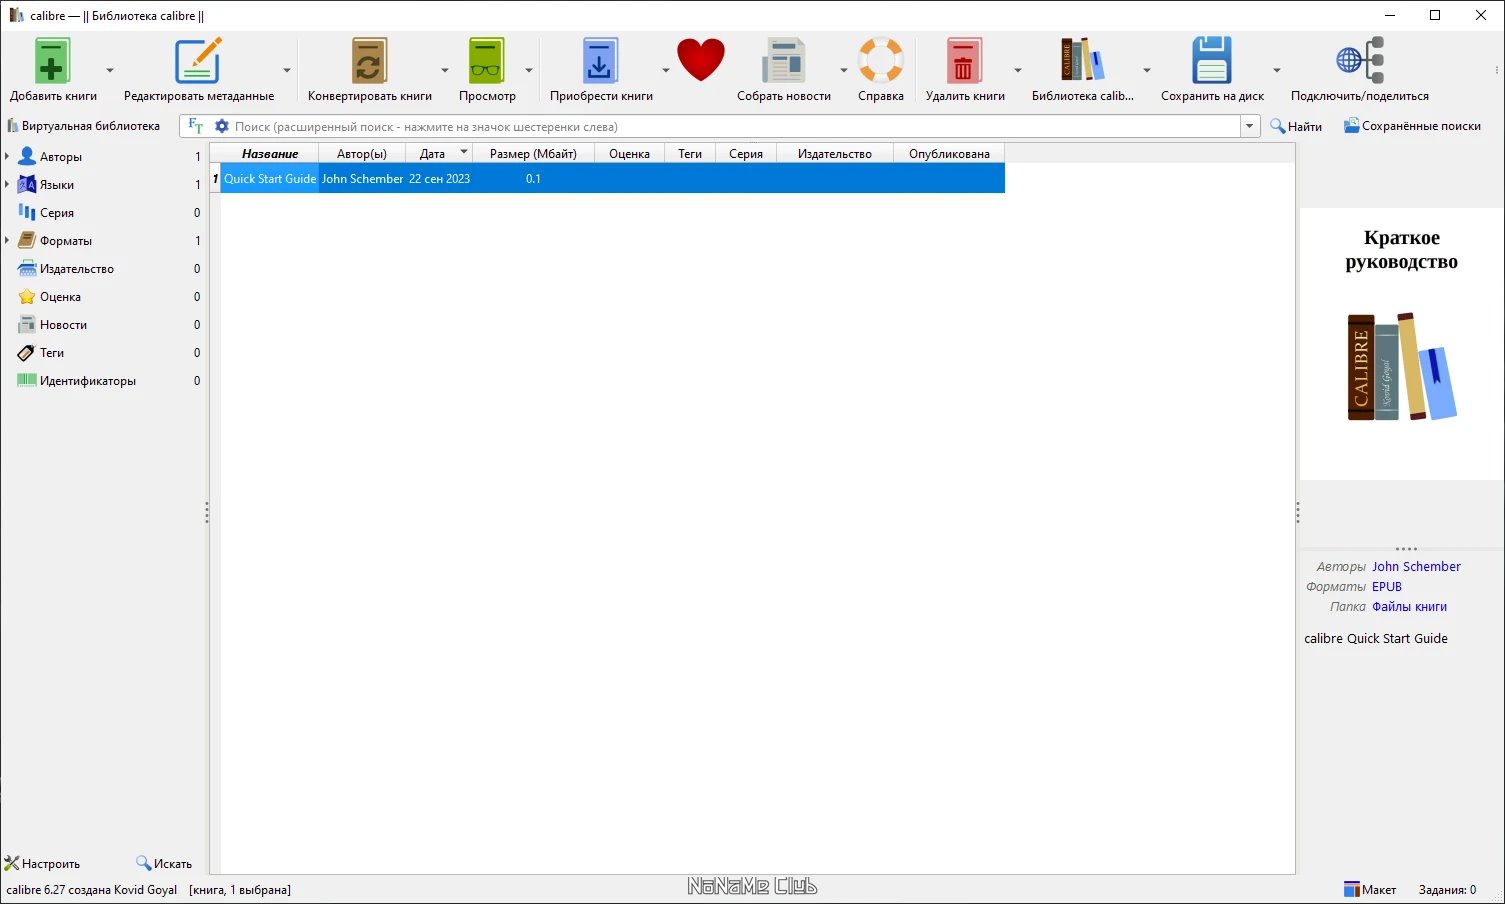Select Издательство in the tag browser

click(77, 269)
